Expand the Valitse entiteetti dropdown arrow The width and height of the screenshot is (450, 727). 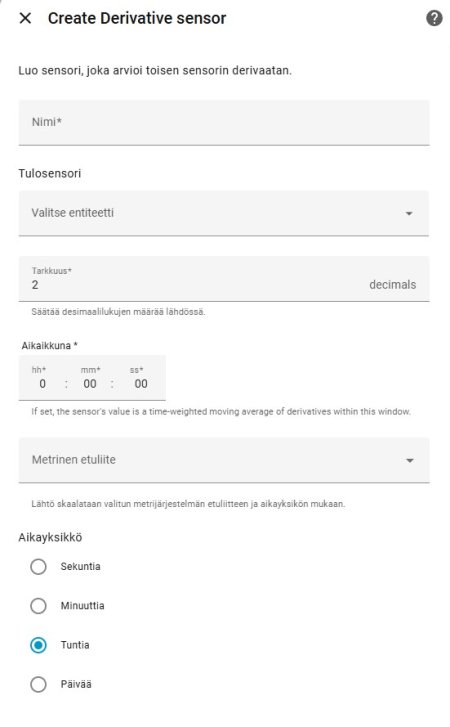click(x=409, y=214)
